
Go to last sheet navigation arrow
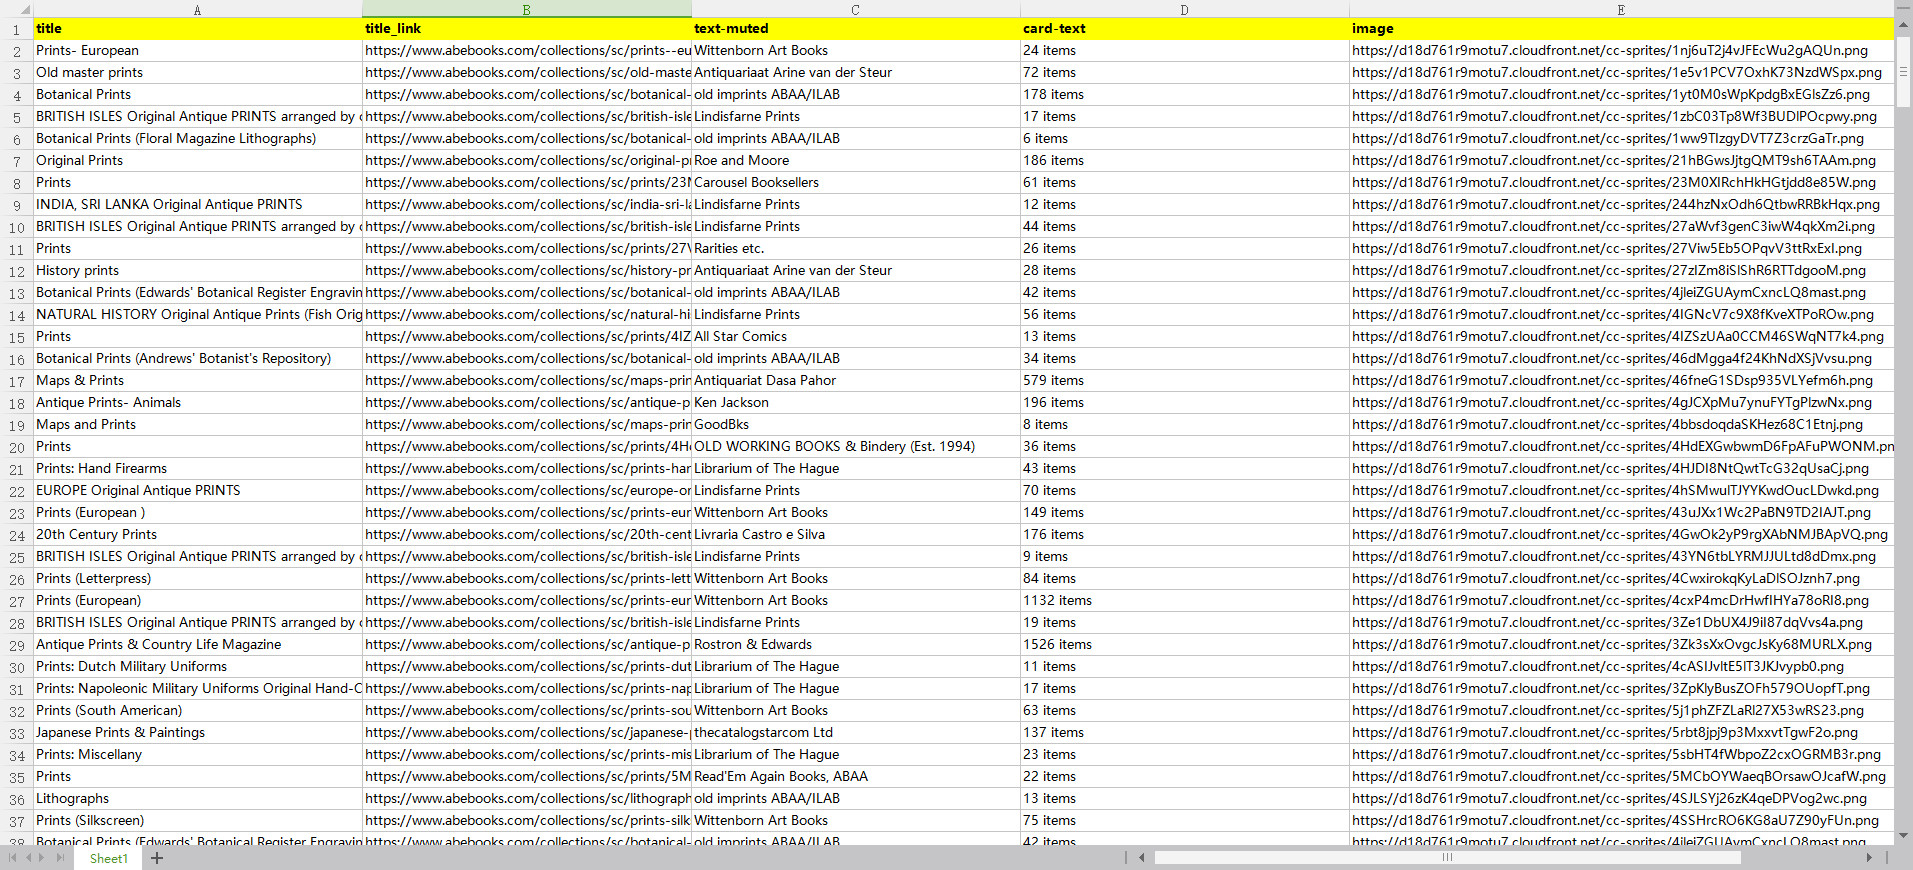coord(60,858)
